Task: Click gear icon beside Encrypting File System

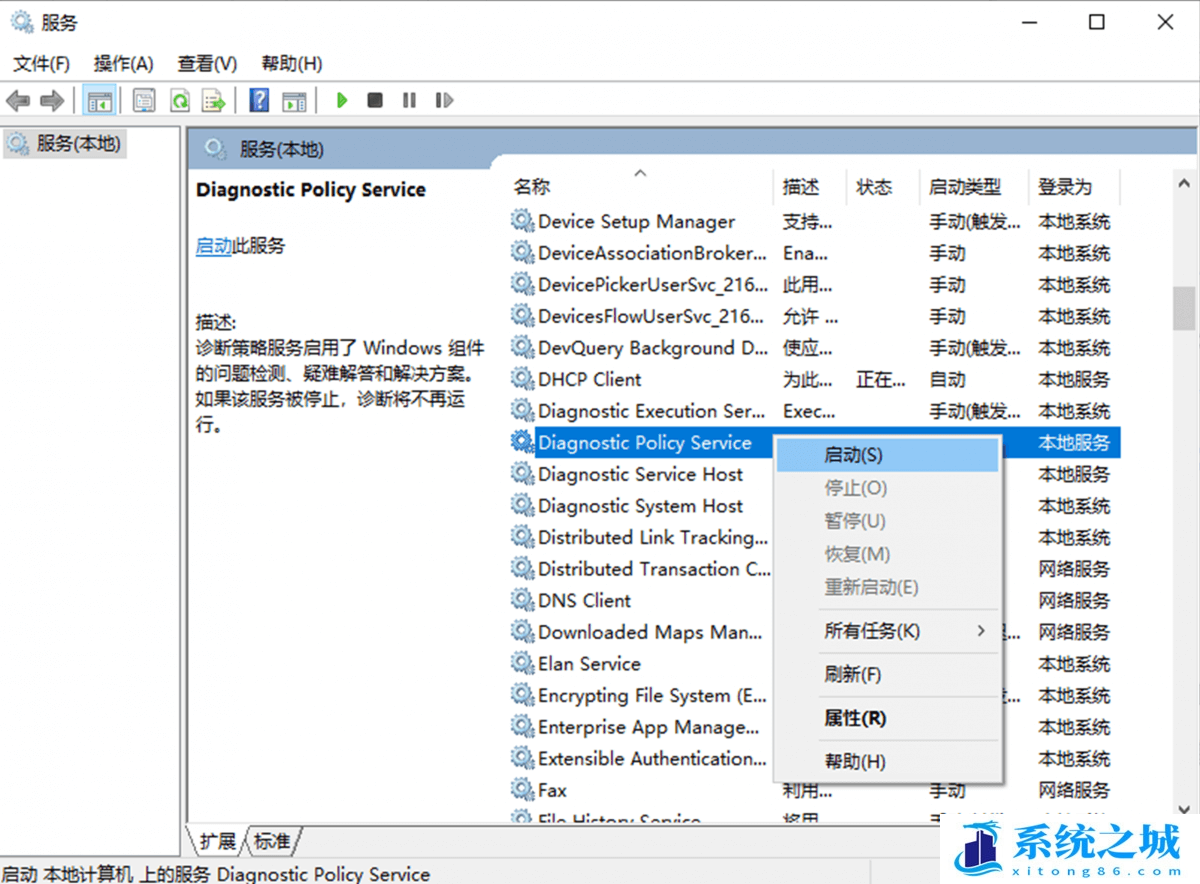Action: [522, 695]
